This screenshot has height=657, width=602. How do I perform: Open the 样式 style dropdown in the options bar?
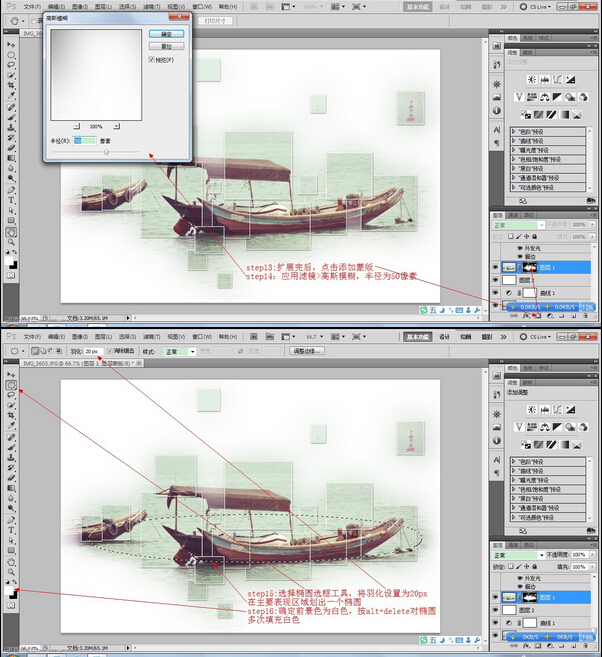[180, 352]
